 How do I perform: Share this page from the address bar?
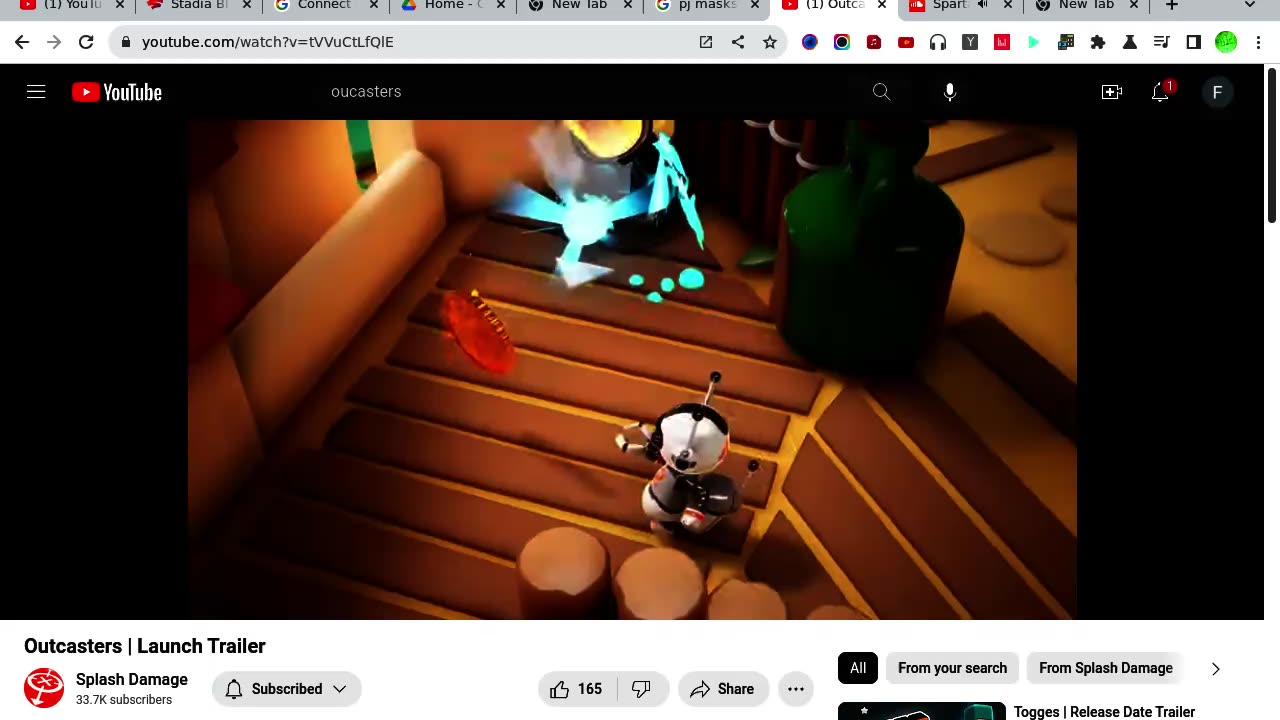pos(738,42)
